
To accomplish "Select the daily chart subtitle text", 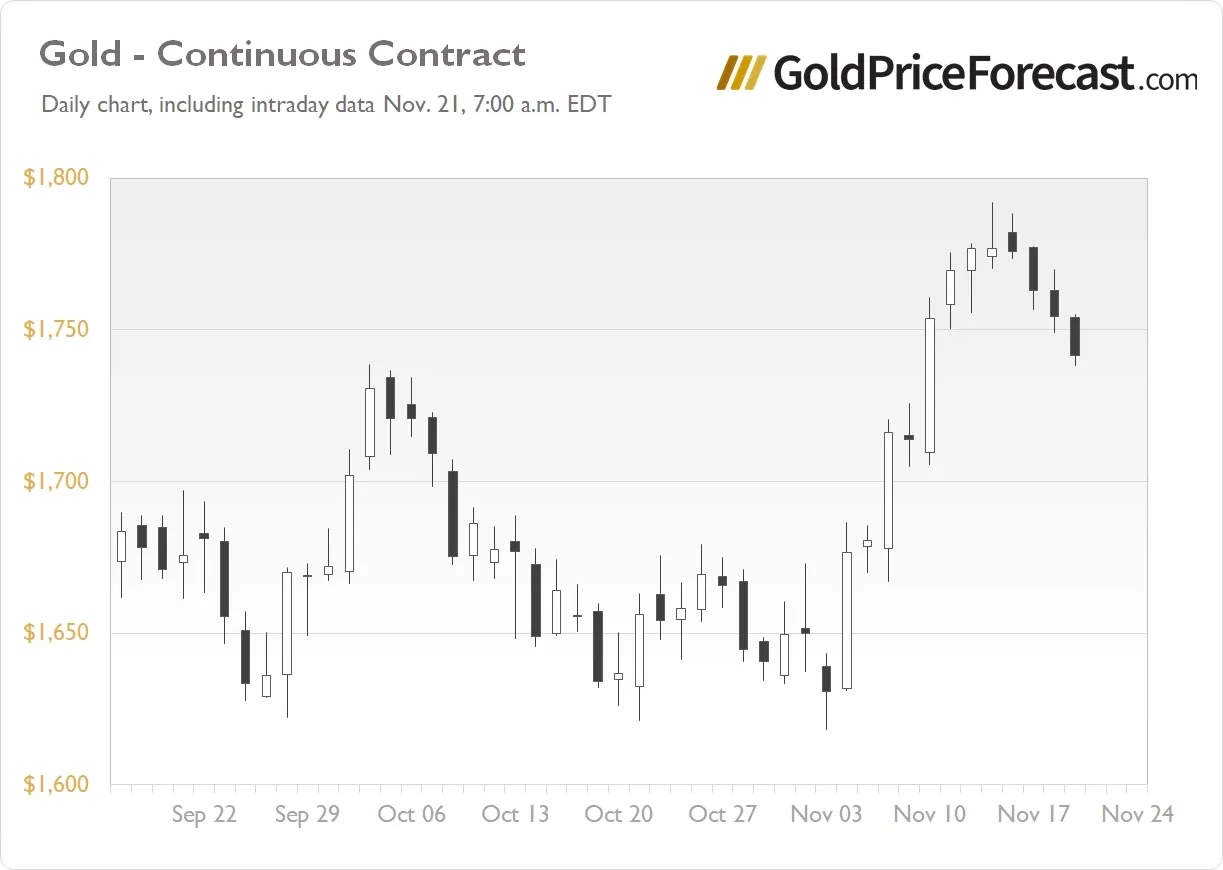I will [326, 104].
